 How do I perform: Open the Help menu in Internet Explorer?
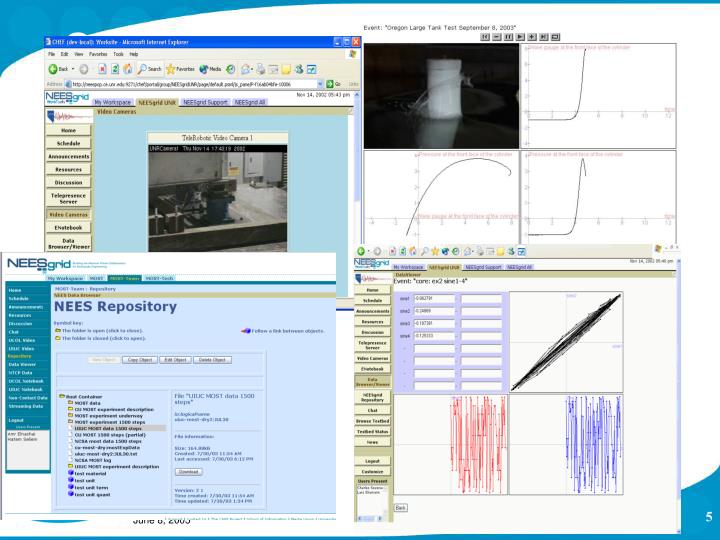[x=134, y=54]
